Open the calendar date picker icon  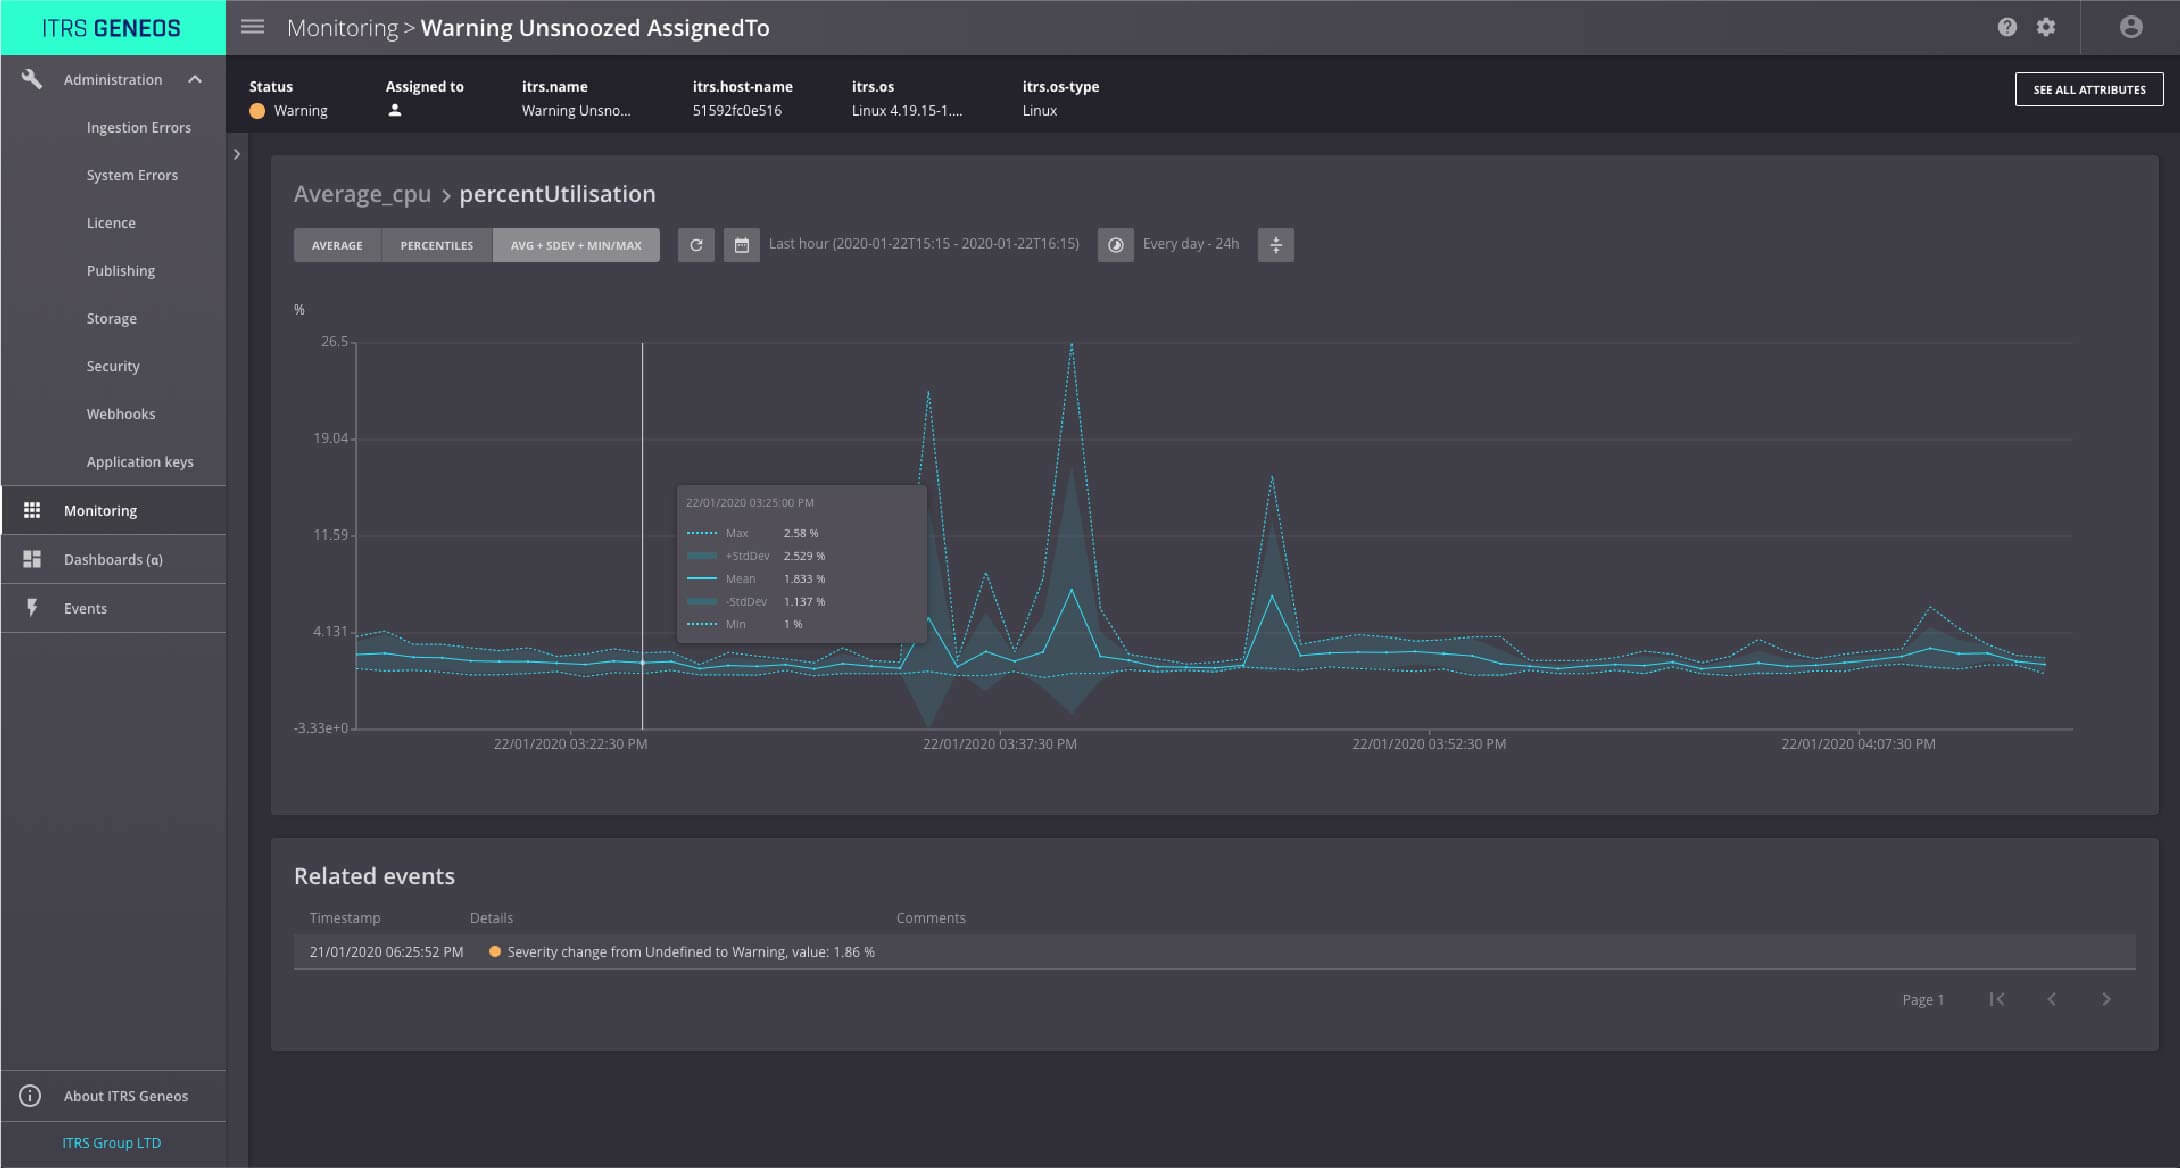click(x=741, y=245)
